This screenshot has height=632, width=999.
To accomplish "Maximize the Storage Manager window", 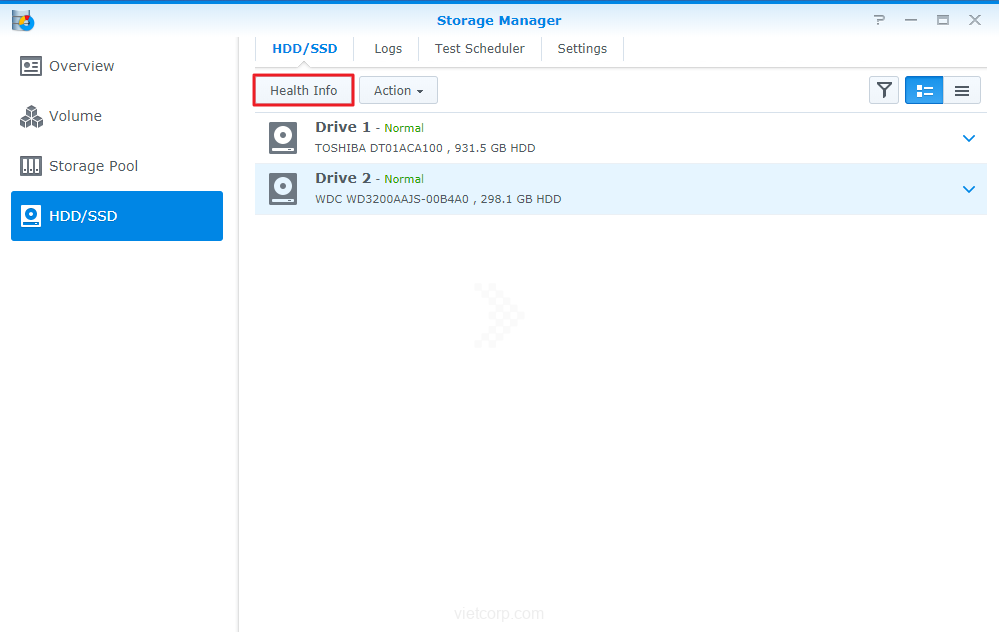I will coord(942,20).
